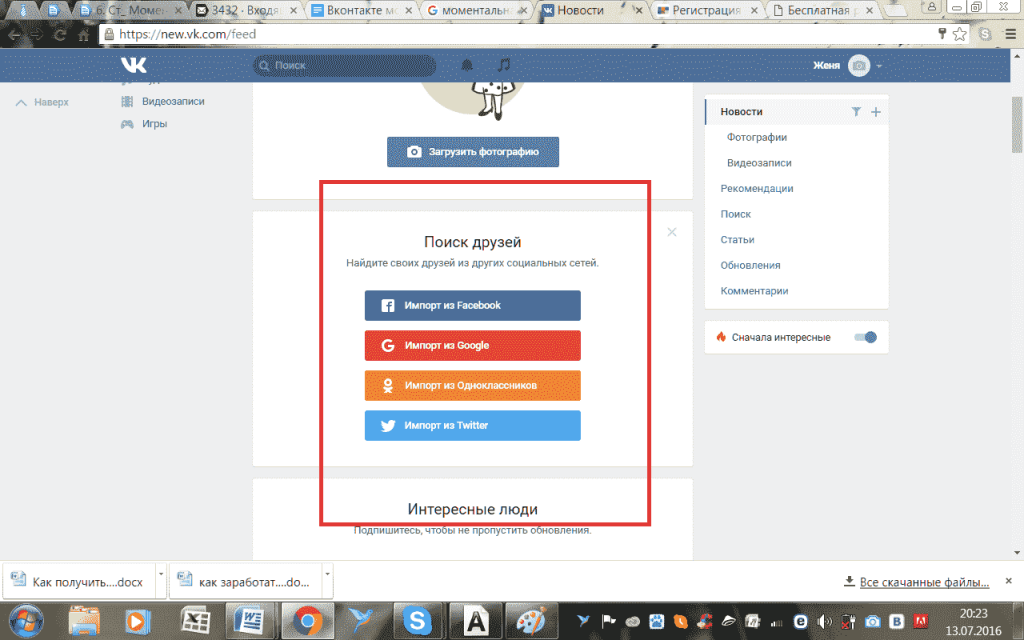Switch to the Google моментальн tab
This screenshot has width=1024, height=640.
(x=477, y=10)
